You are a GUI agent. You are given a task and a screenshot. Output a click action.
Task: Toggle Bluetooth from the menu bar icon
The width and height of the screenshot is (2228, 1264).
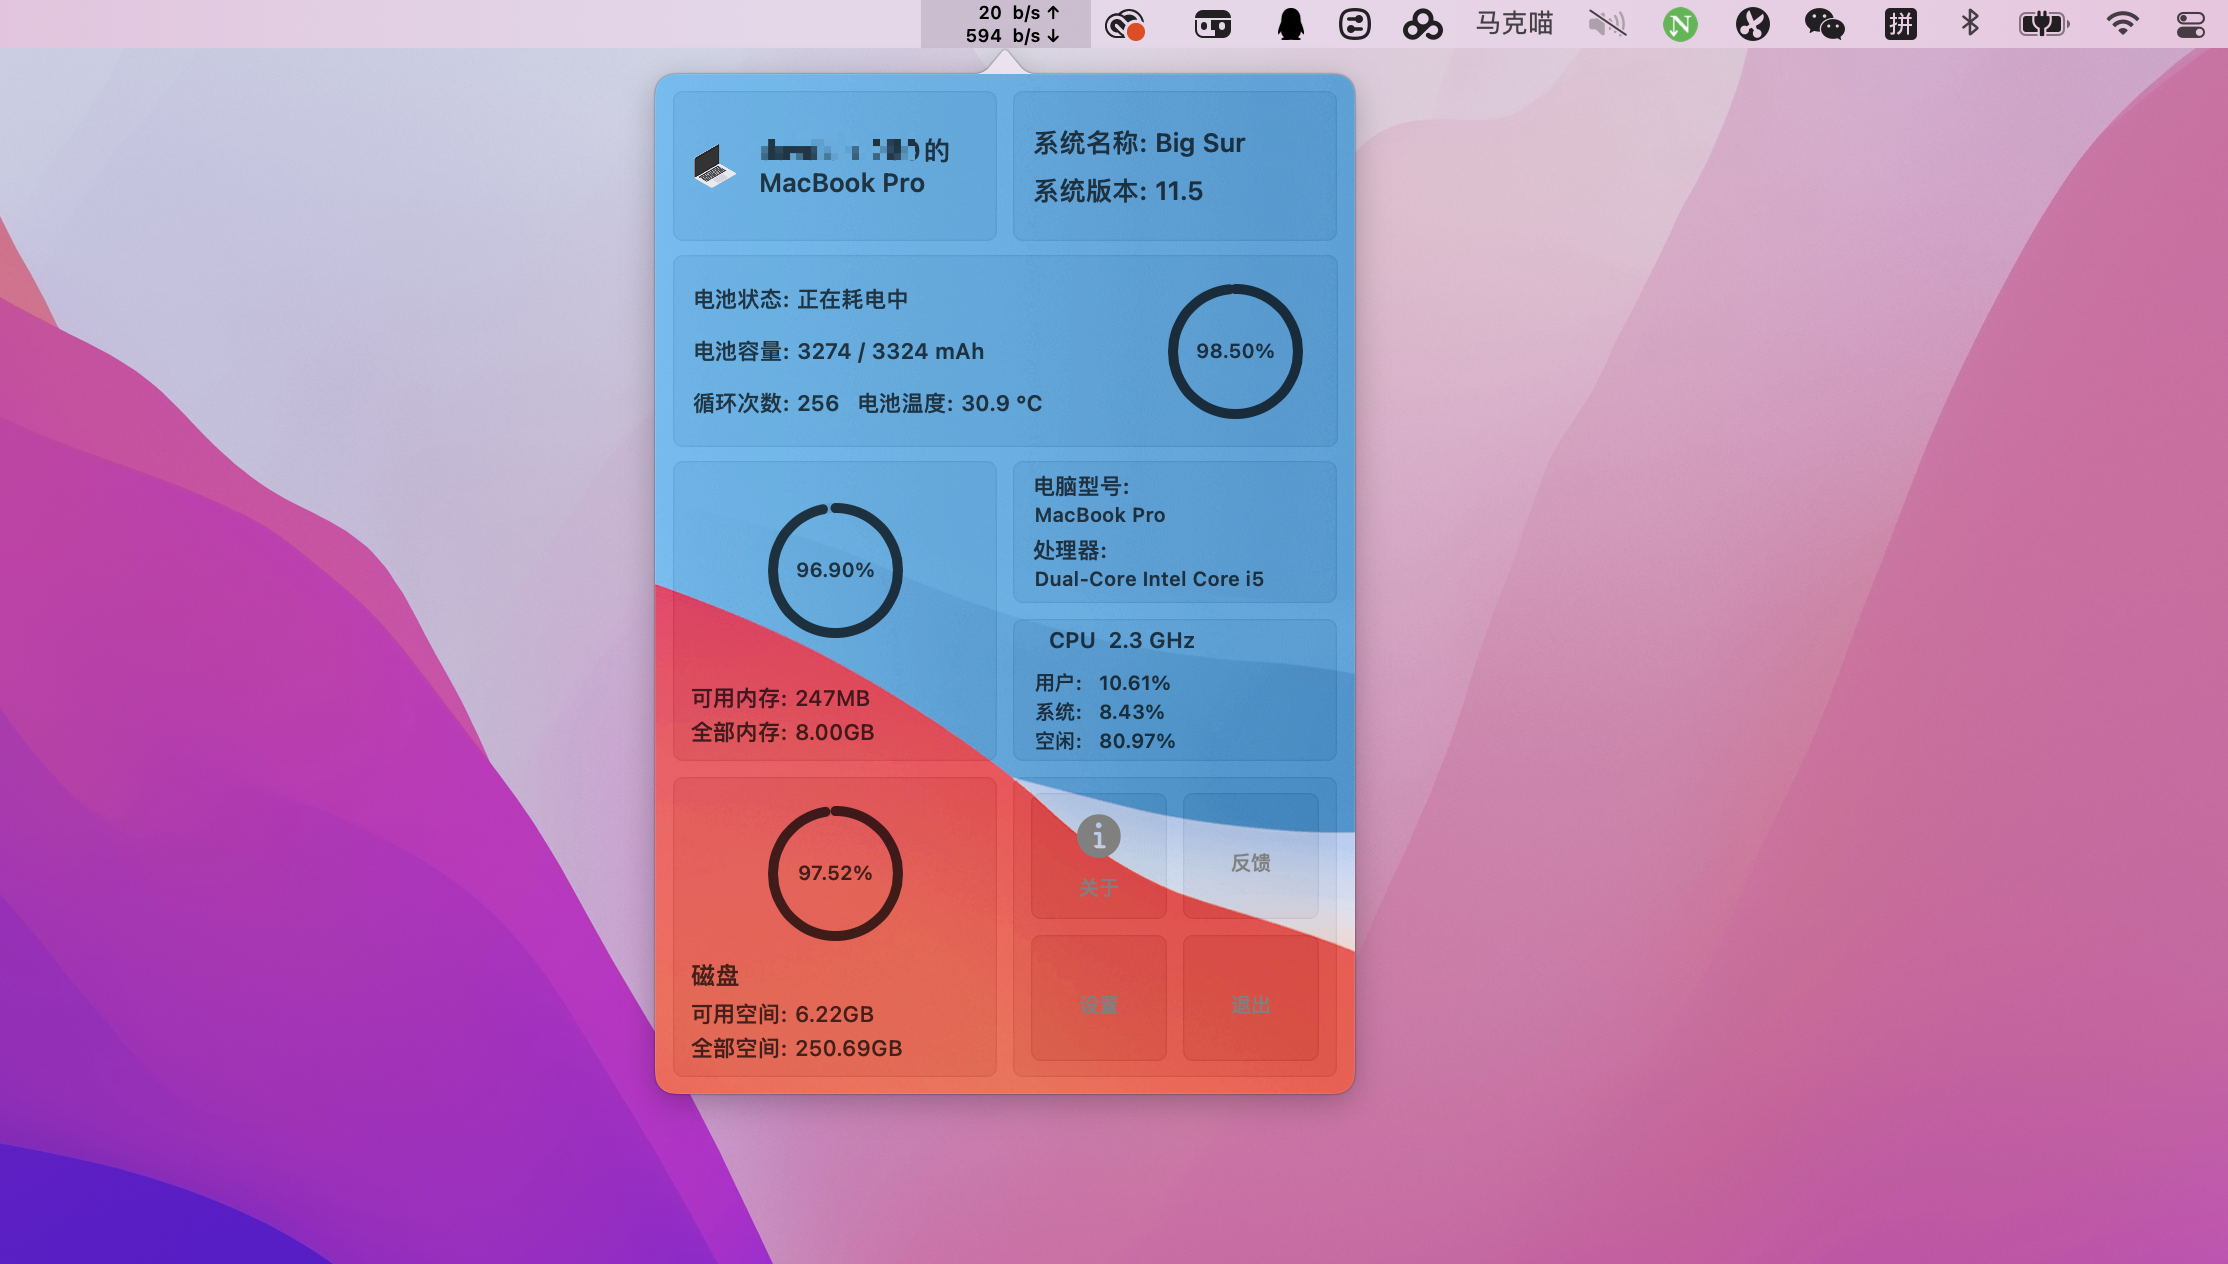(1969, 24)
